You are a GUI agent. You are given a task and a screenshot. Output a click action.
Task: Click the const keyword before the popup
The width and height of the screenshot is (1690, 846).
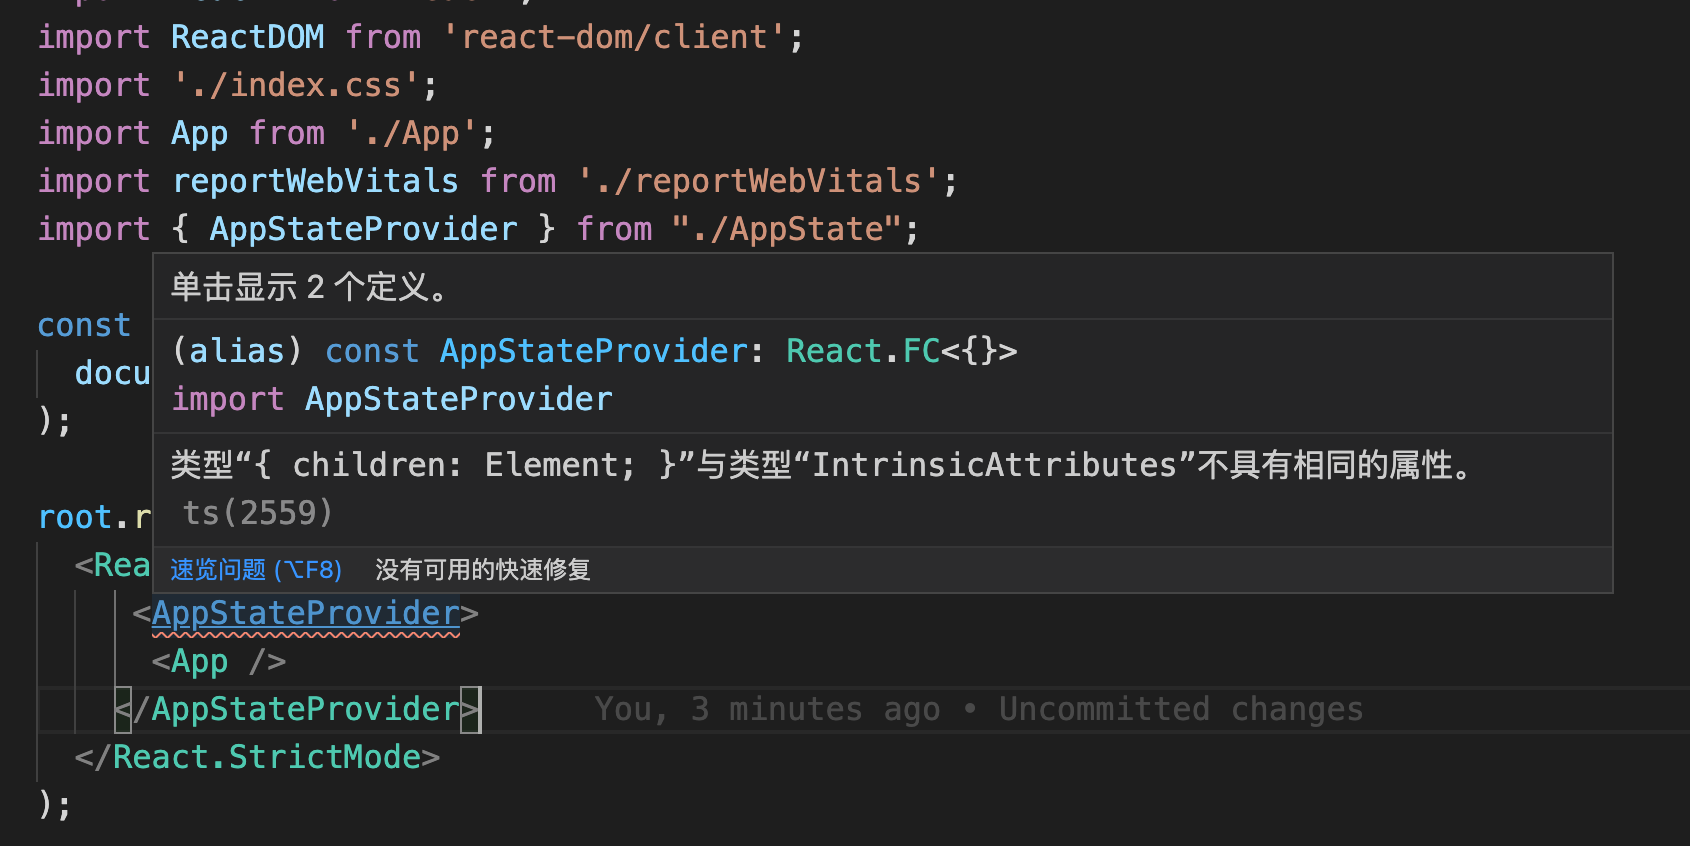point(84,325)
